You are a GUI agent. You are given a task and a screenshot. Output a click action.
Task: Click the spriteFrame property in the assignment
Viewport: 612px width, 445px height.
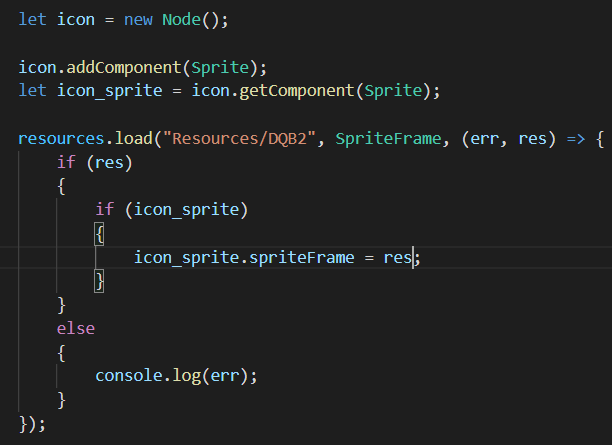pos(301,257)
